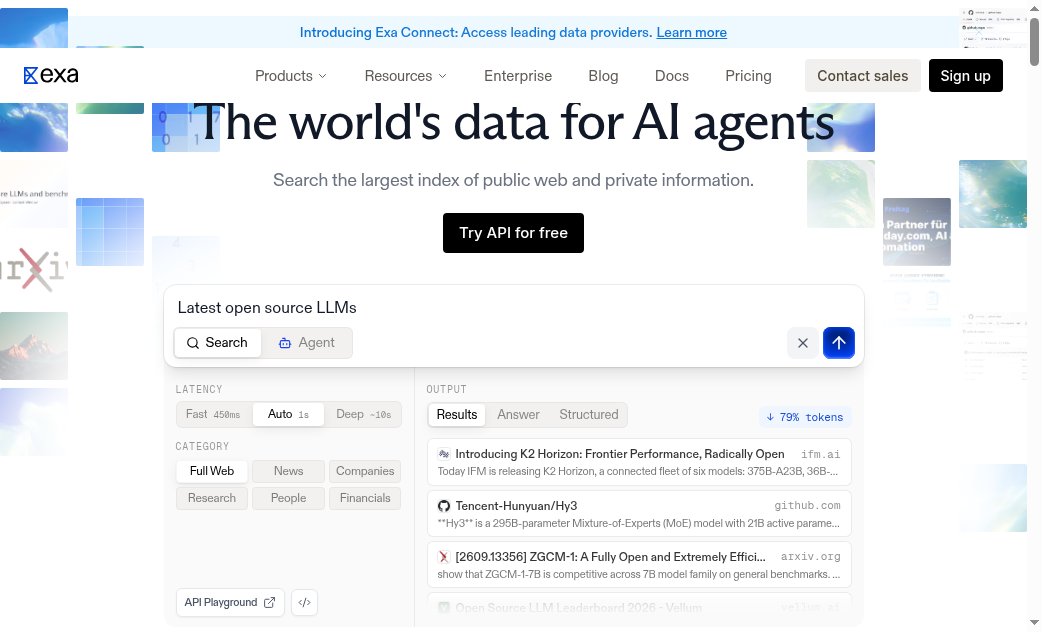The width and height of the screenshot is (1042, 632).
Task: Choose the Full Web category
Action: tap(212, 471)
